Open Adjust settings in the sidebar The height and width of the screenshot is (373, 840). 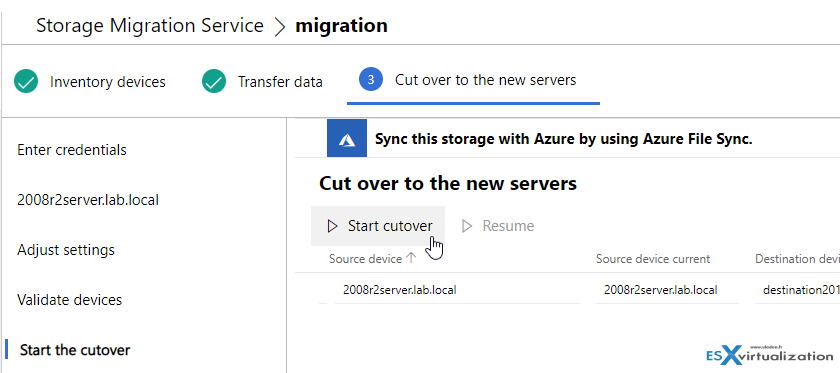66,250
